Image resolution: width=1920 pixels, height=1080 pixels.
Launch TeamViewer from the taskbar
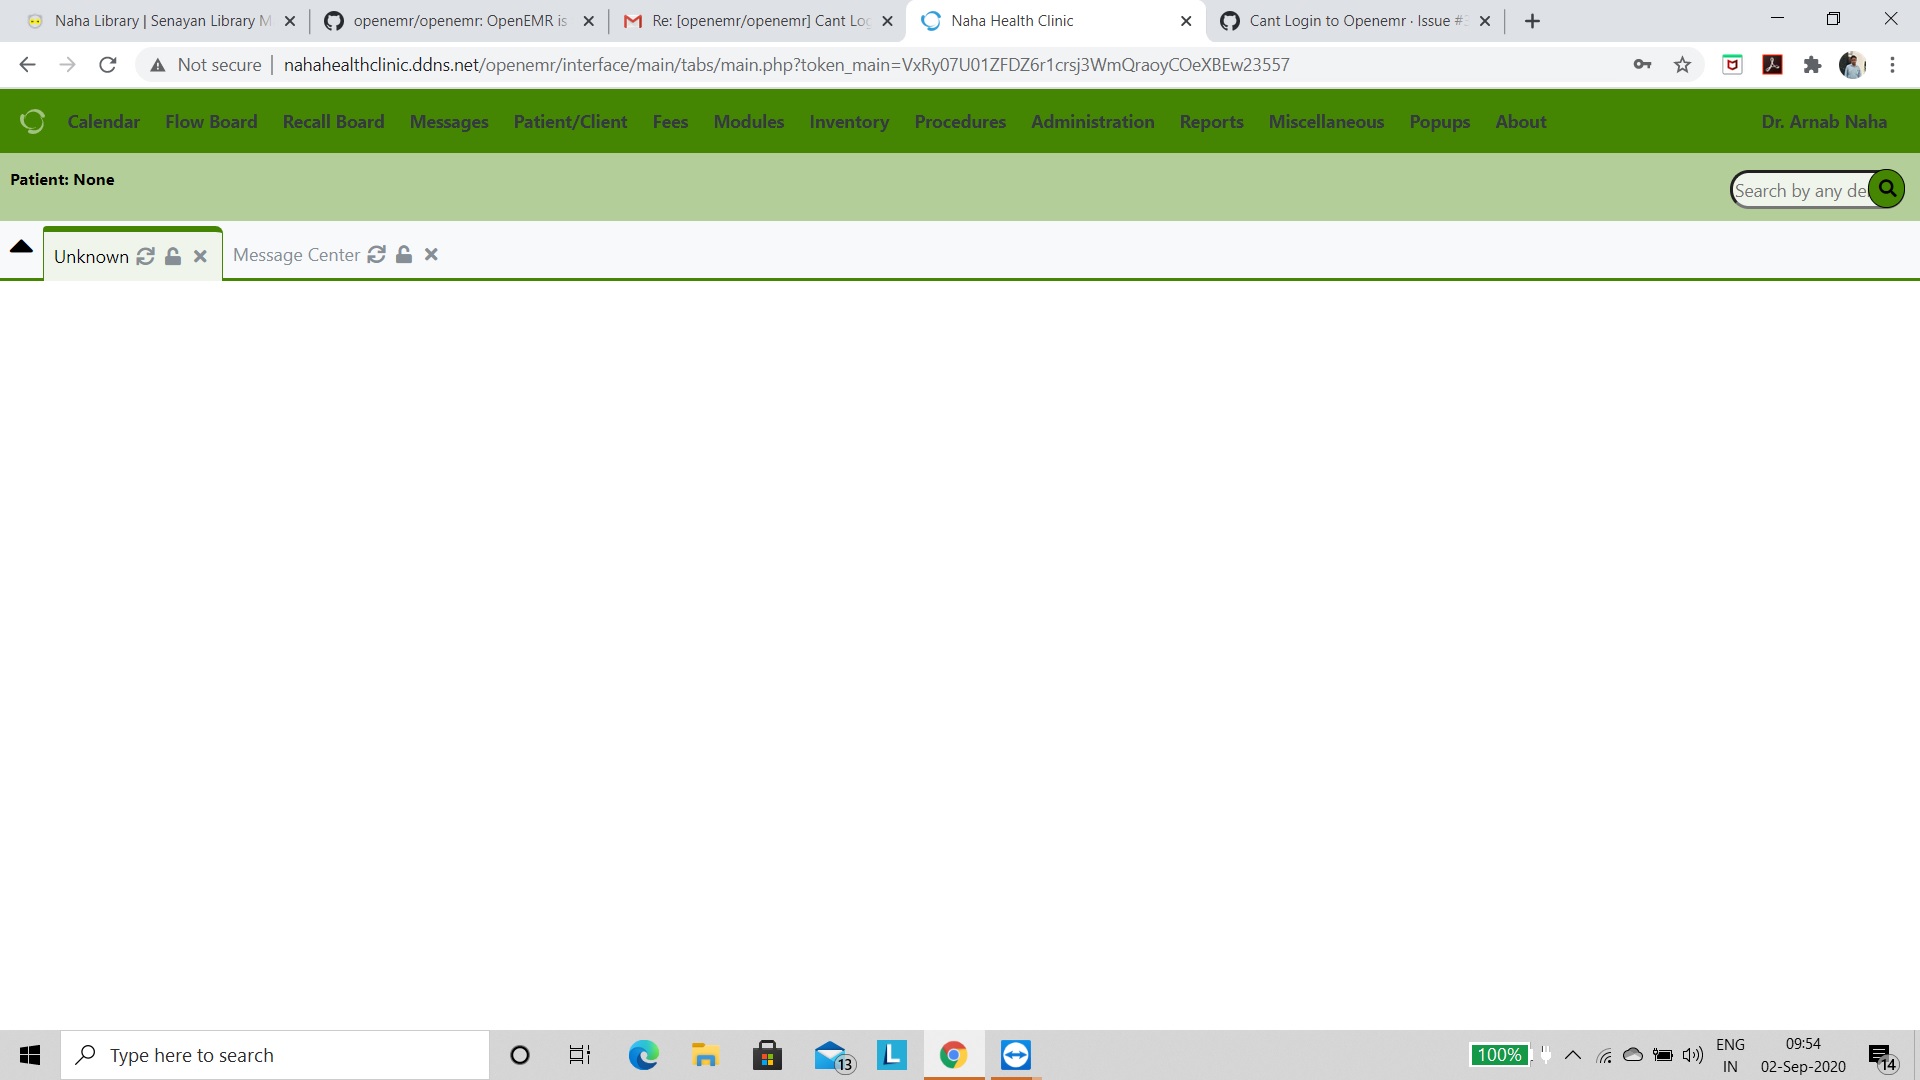tap(1015, 1054)
